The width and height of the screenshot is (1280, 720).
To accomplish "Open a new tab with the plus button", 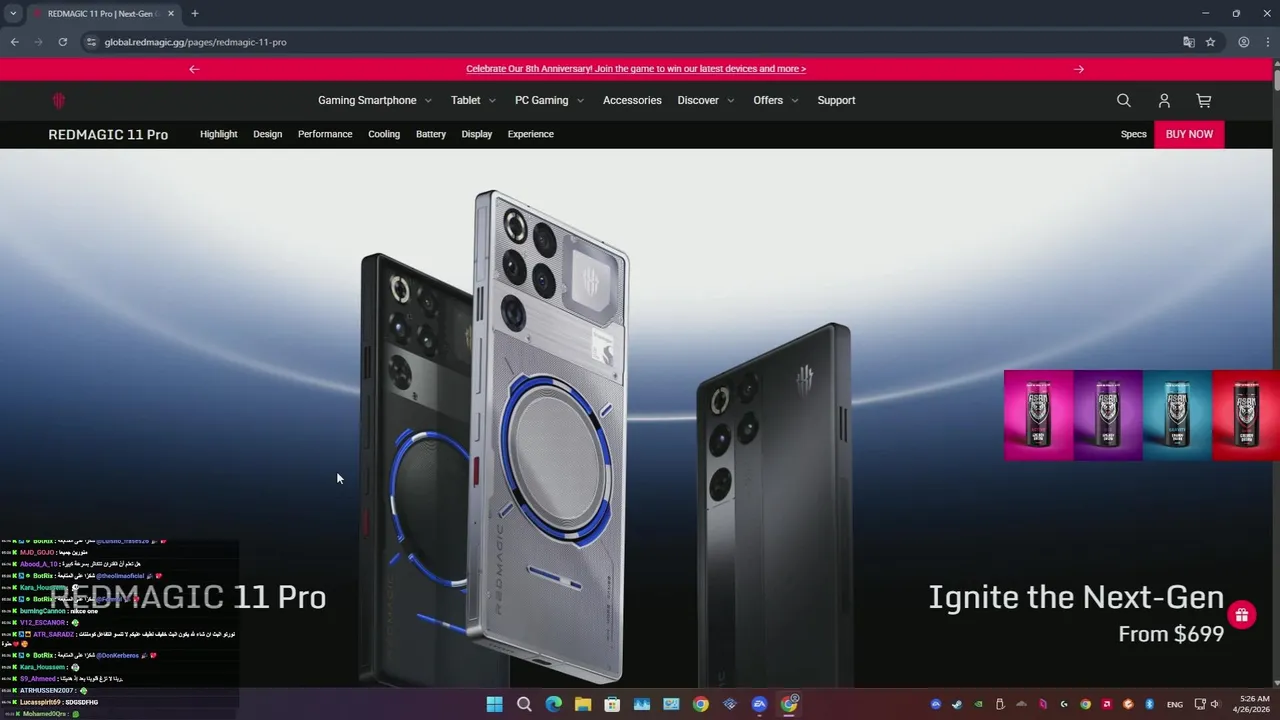I will point(195,13).
